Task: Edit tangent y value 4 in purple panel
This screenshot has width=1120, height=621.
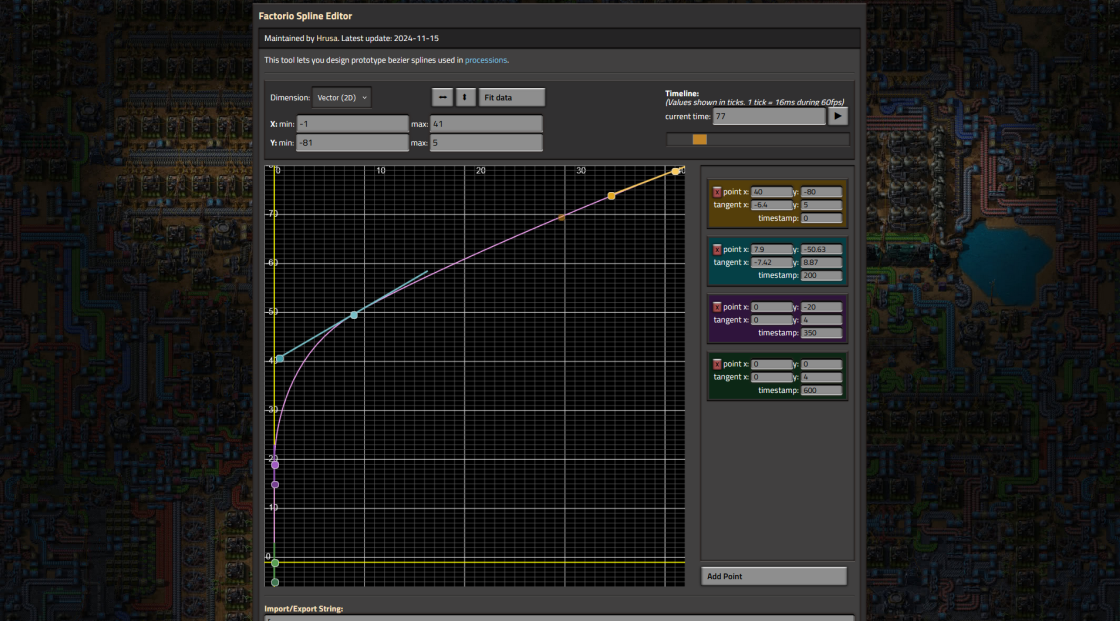Action: pyautogui.click(x=821, y=320)
